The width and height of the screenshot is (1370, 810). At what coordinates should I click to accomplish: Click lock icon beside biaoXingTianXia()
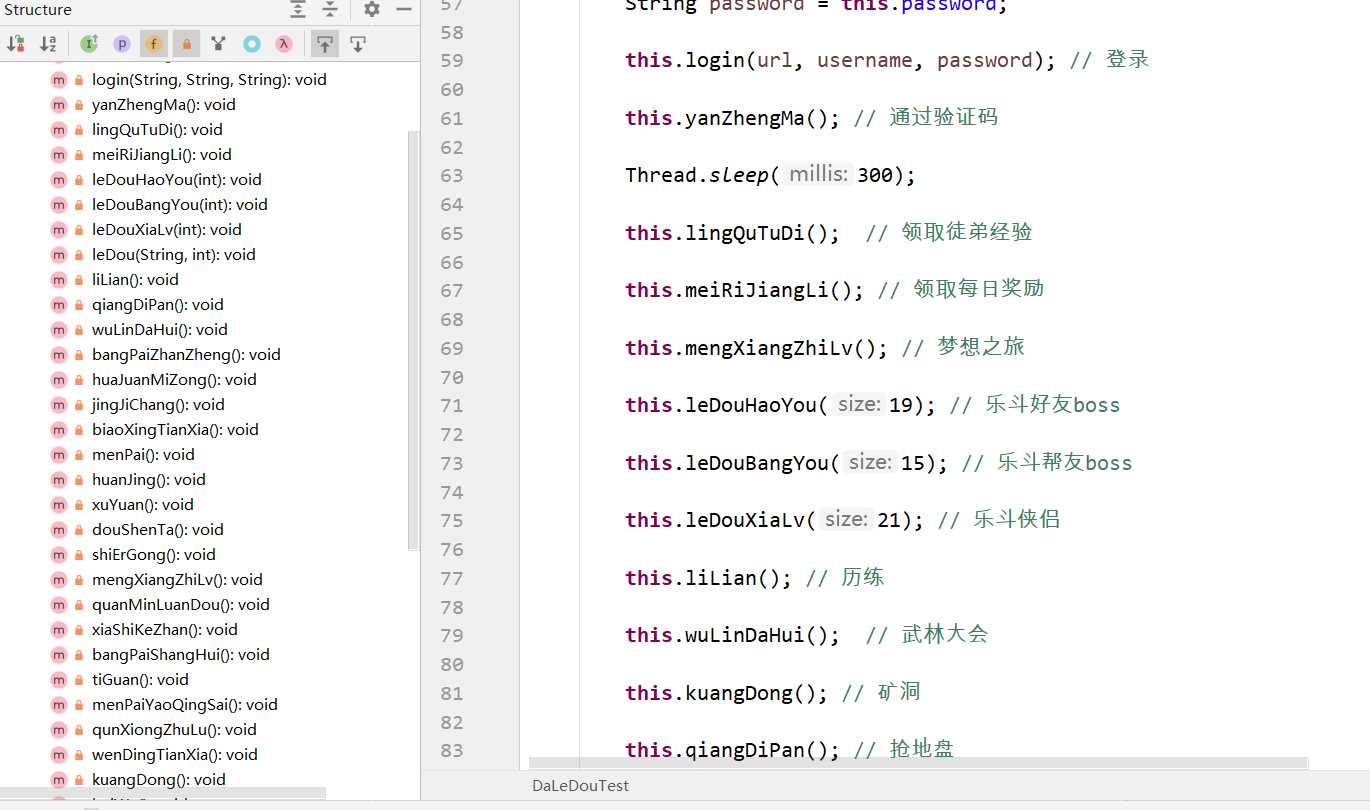79,430
